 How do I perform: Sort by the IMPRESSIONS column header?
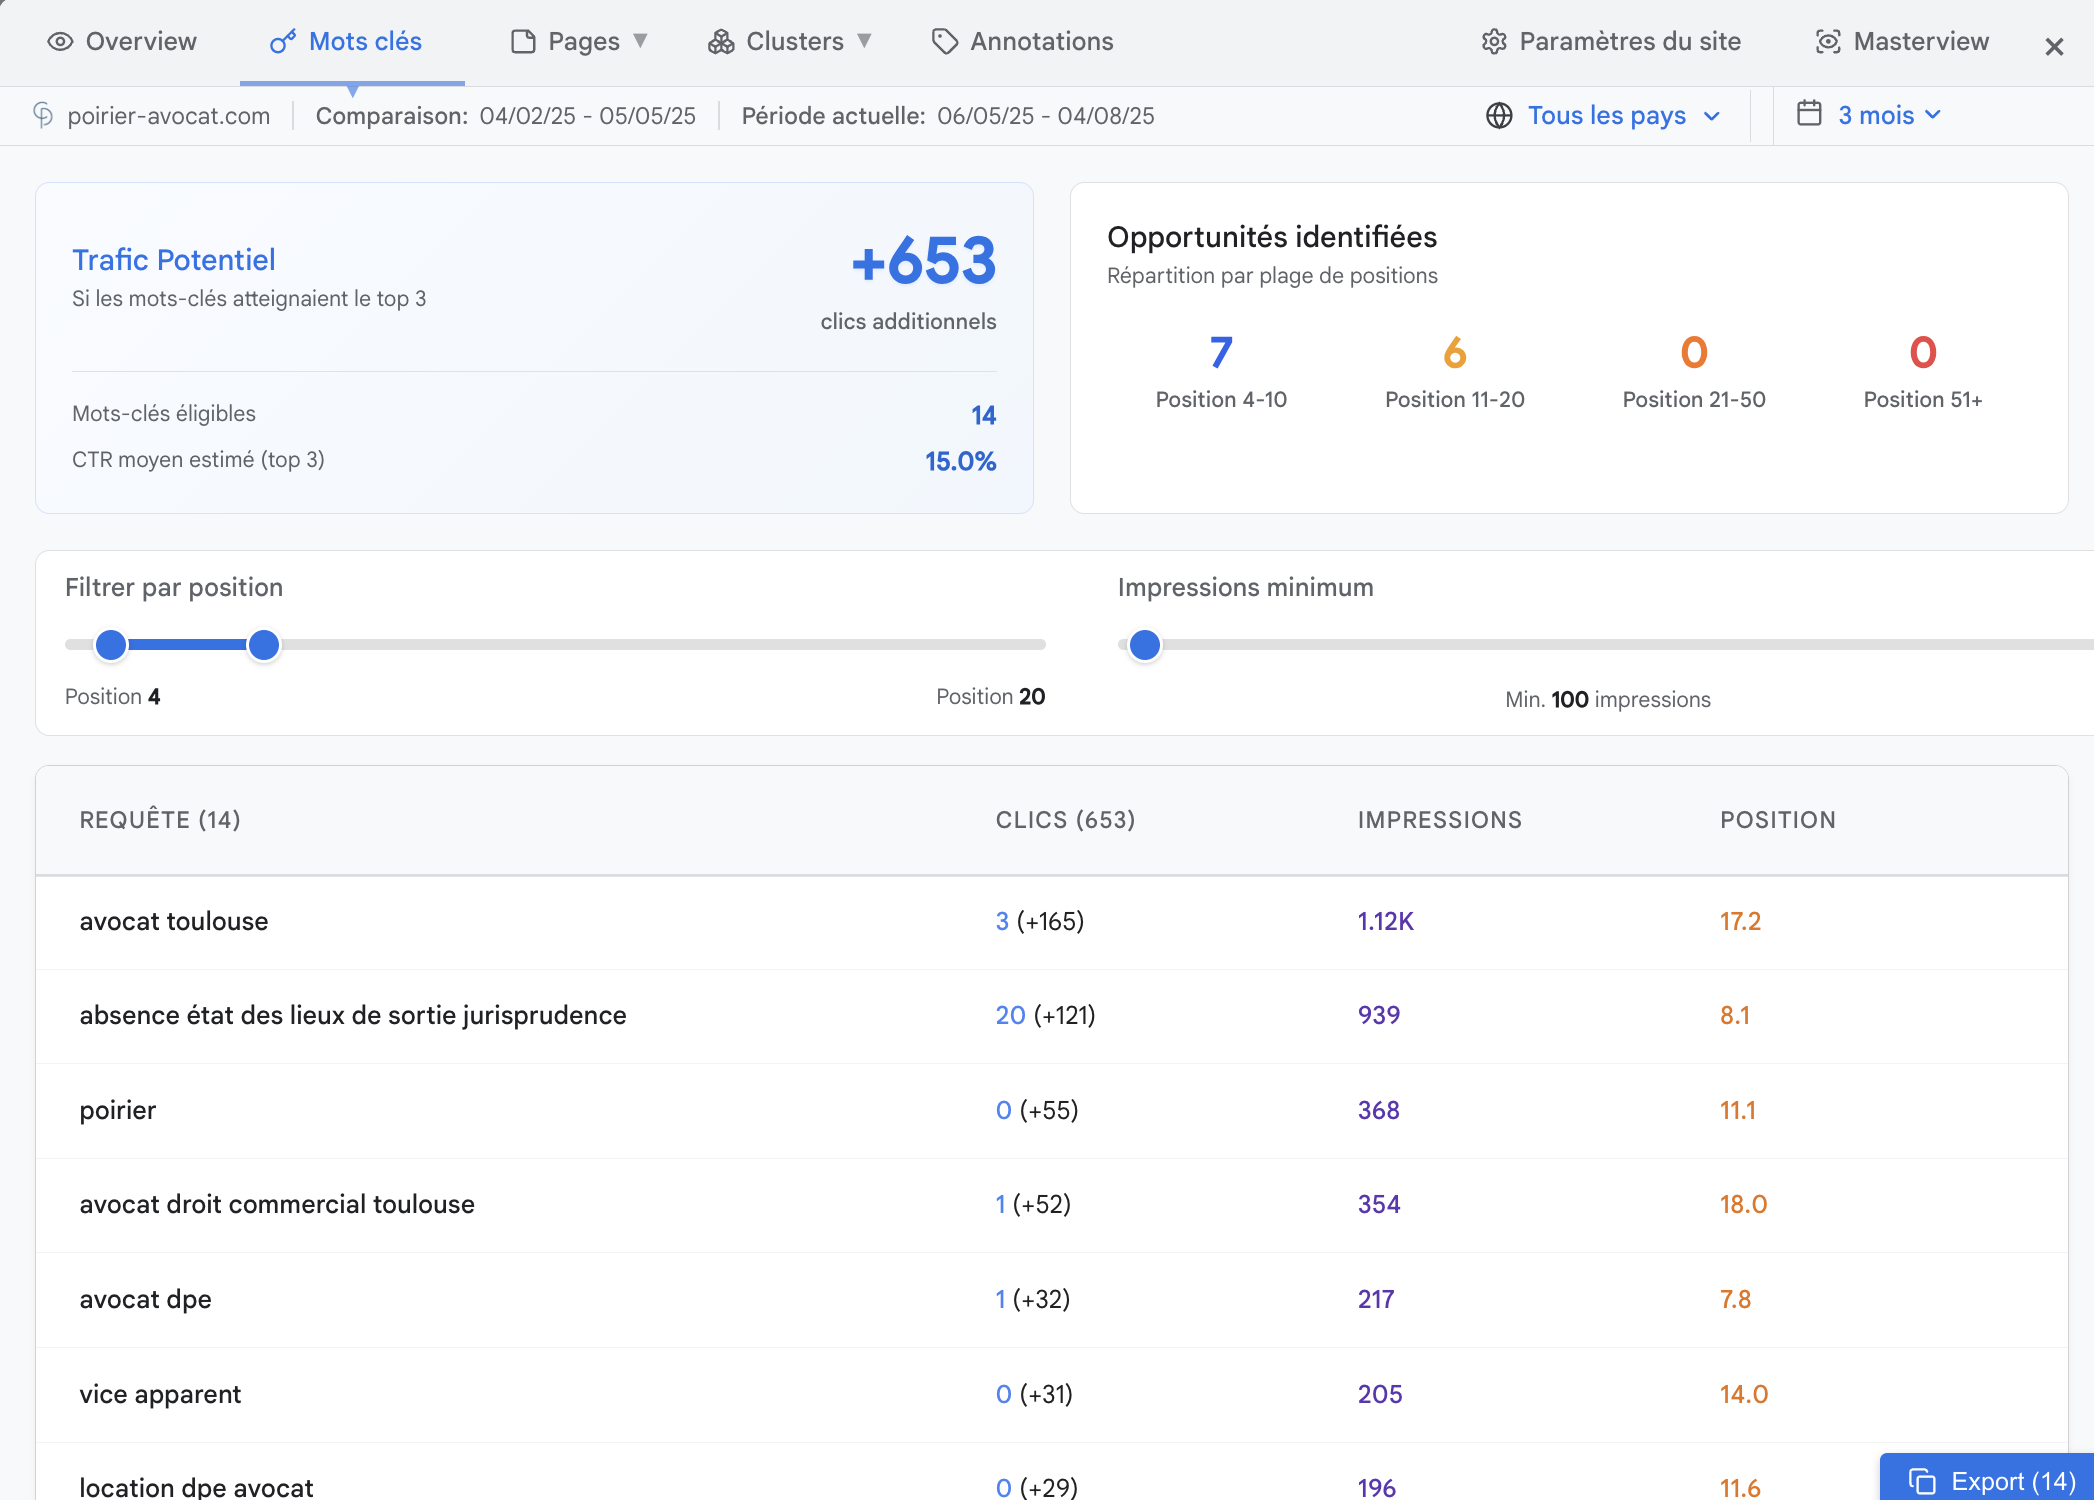pos(1440,820)
